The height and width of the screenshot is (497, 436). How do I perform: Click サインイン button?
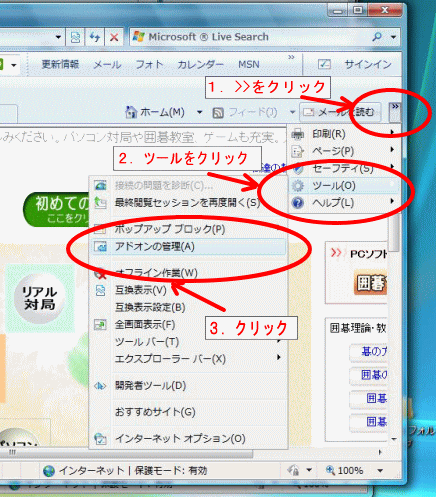[368, 64]
